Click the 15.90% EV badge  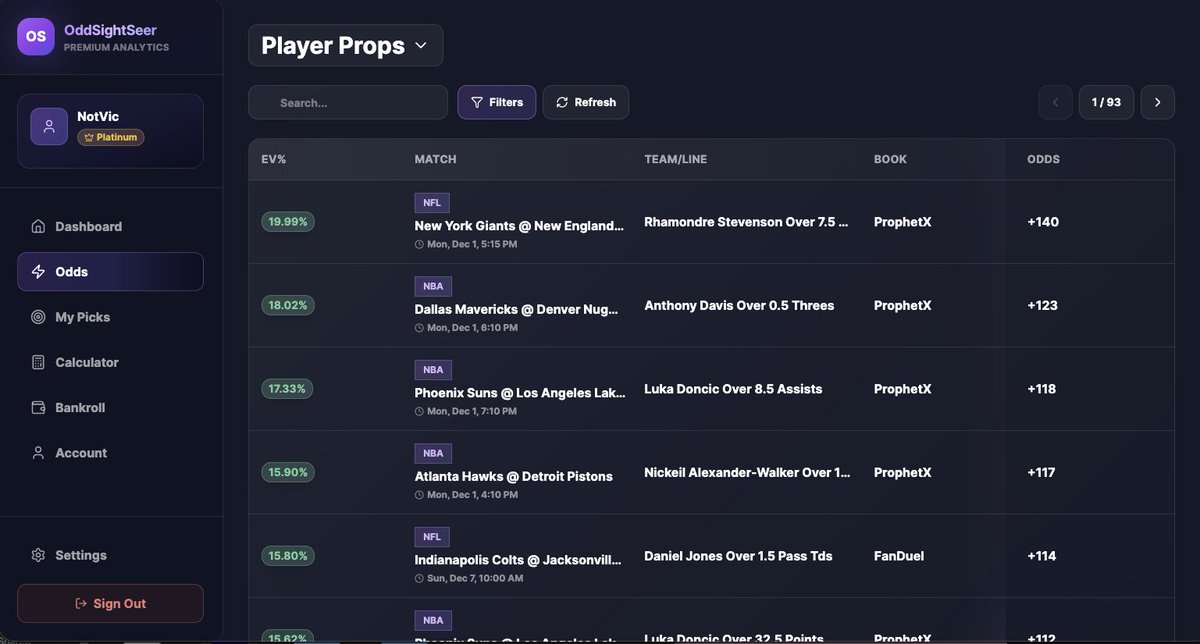click(288, 472)
